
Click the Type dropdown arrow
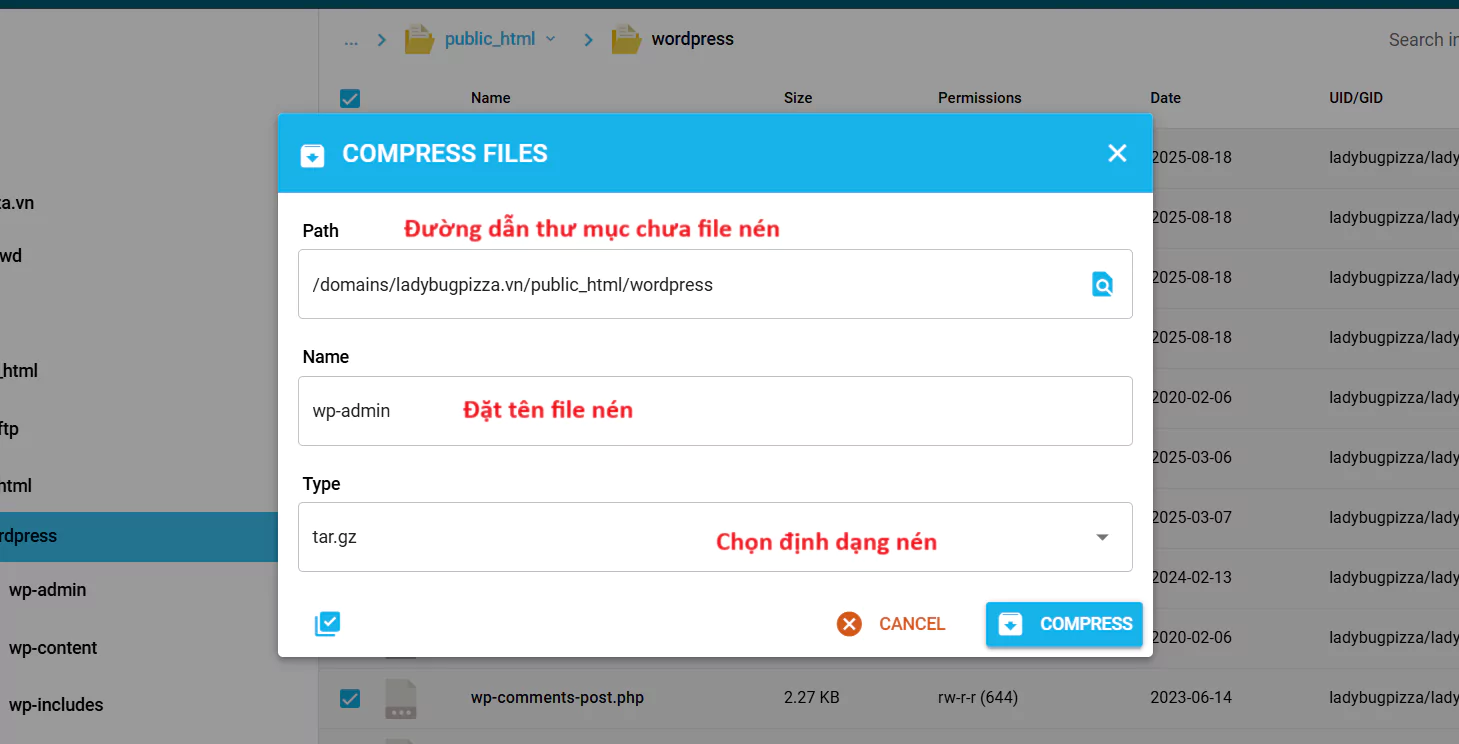pyautogui.click(x=1102, y=537)
